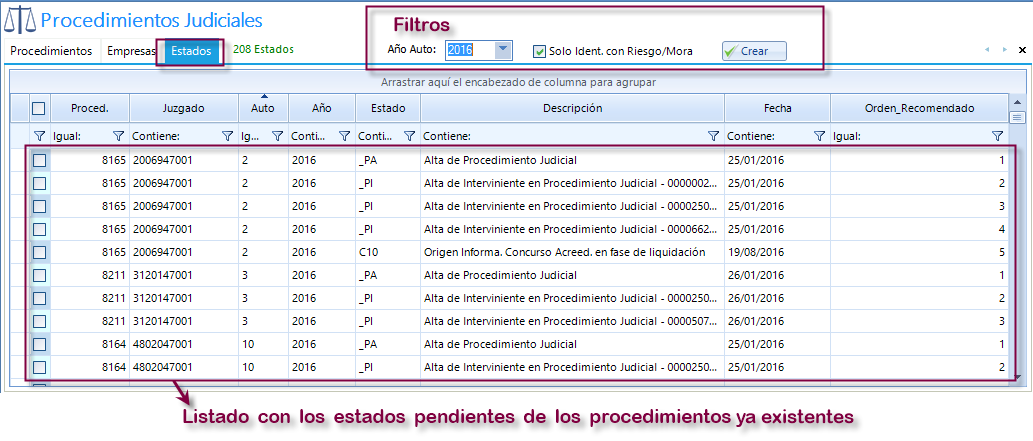The height and width of the screenshot is (441, 1033).
Task: Click the Crear button
Action: point(754,51)
